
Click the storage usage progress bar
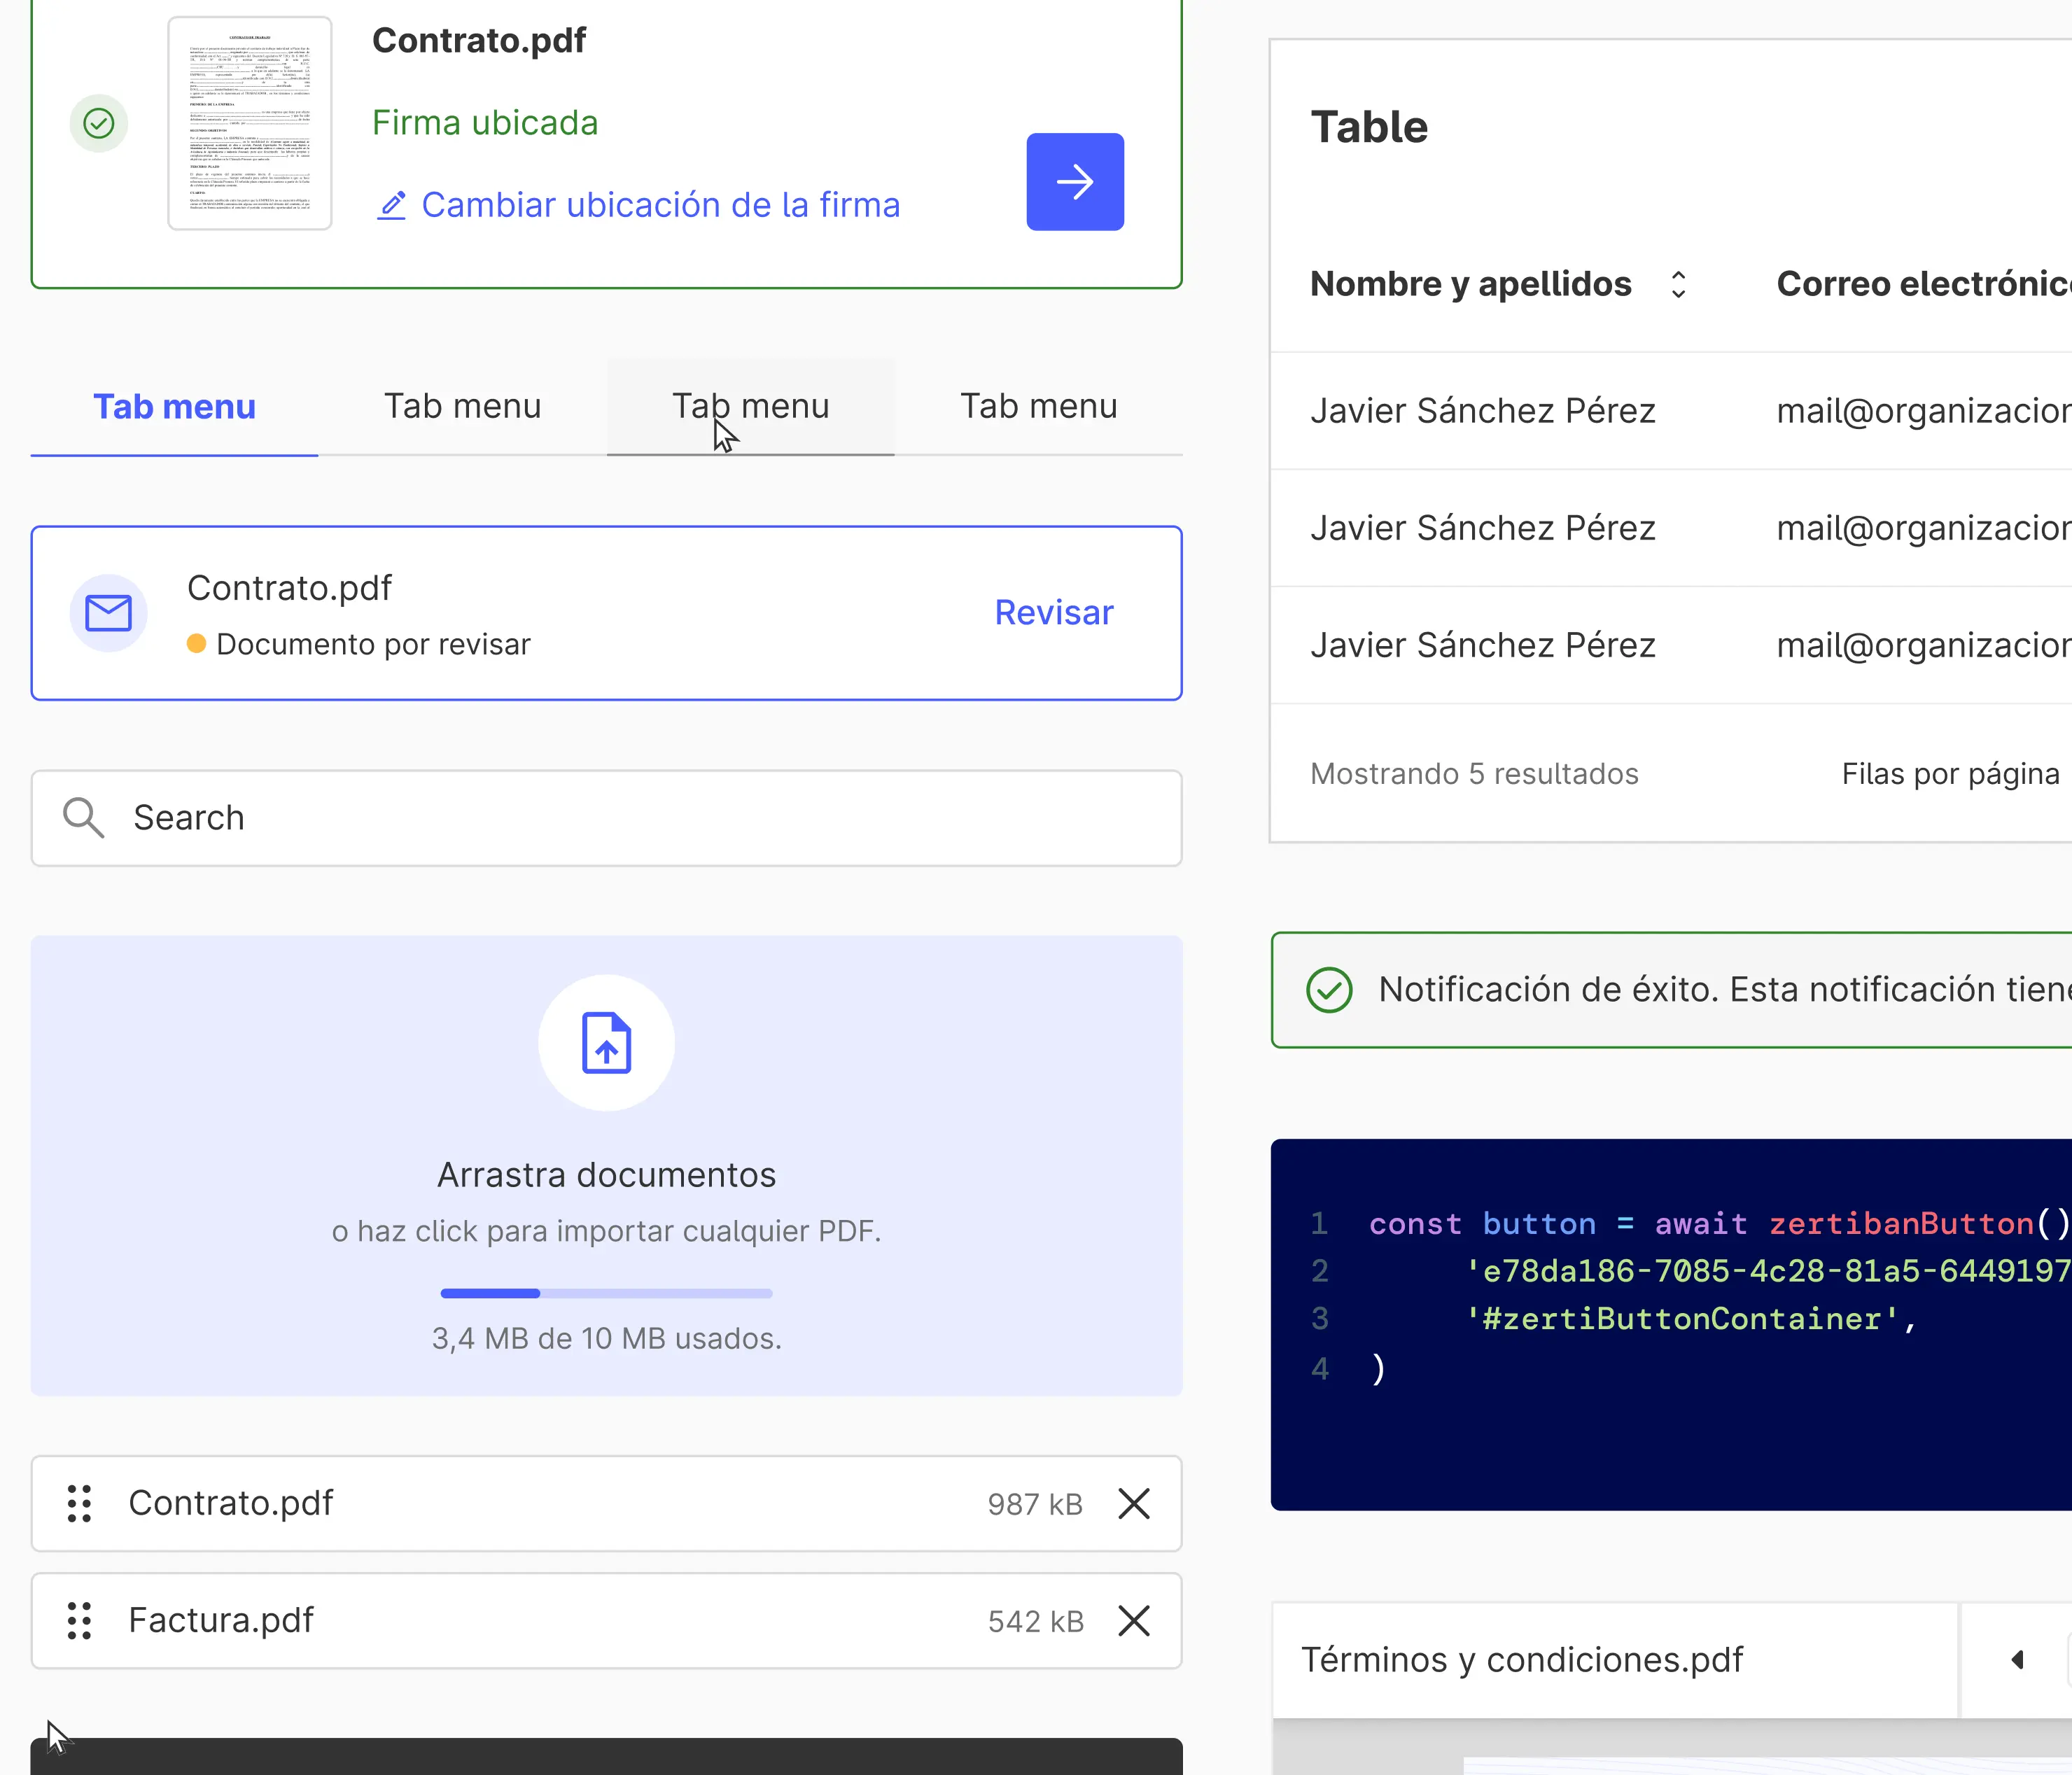coord(606,1293)
